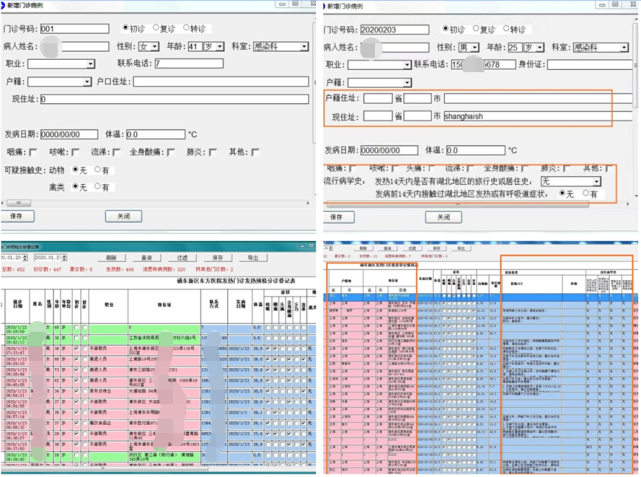Screen dimensions: 641x477
Task: Click 刷新 in the register showing 总数 452
Action: pos(111,258)
